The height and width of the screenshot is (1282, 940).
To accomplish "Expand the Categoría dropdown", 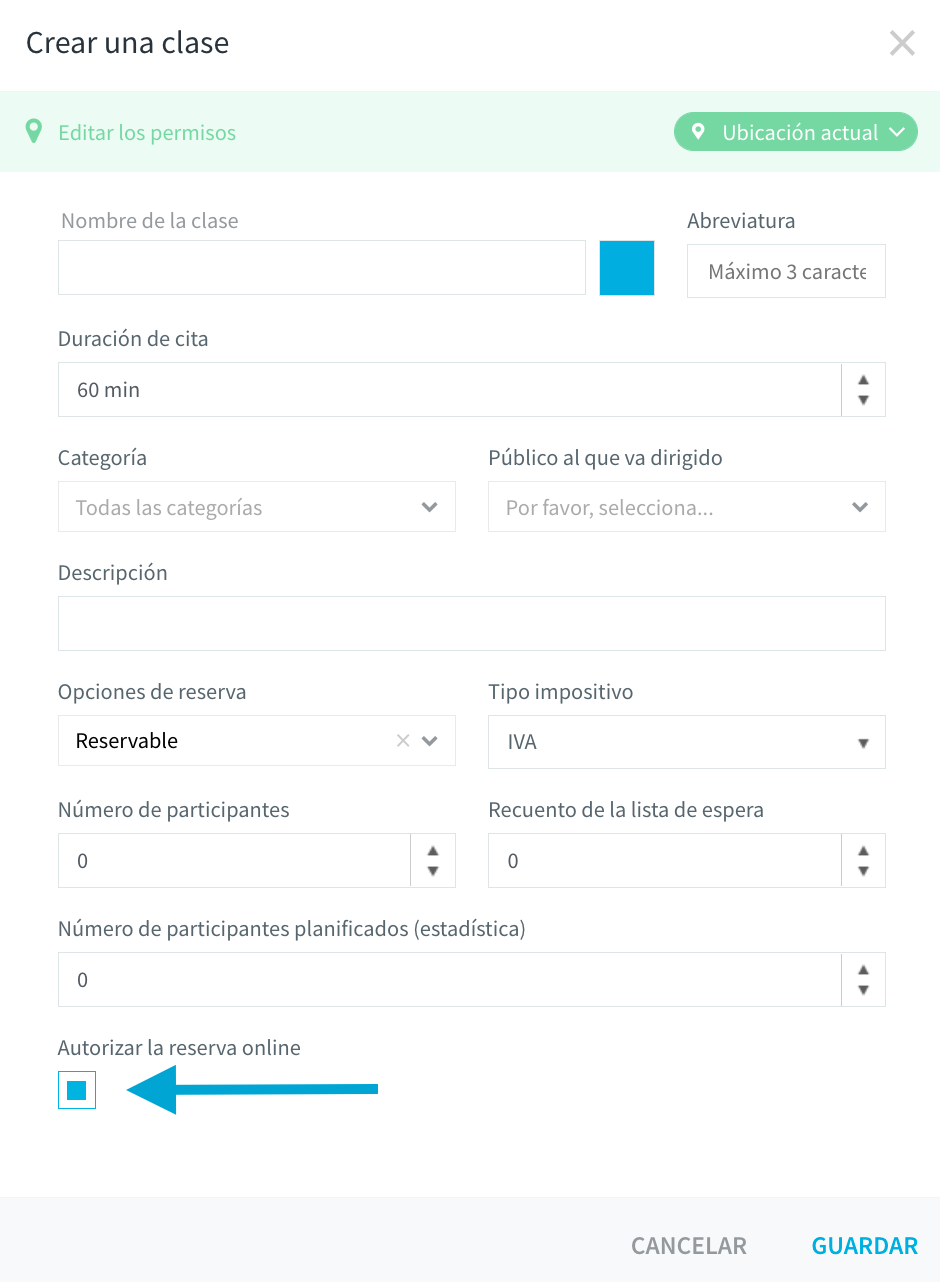I will tap(257, 507).
